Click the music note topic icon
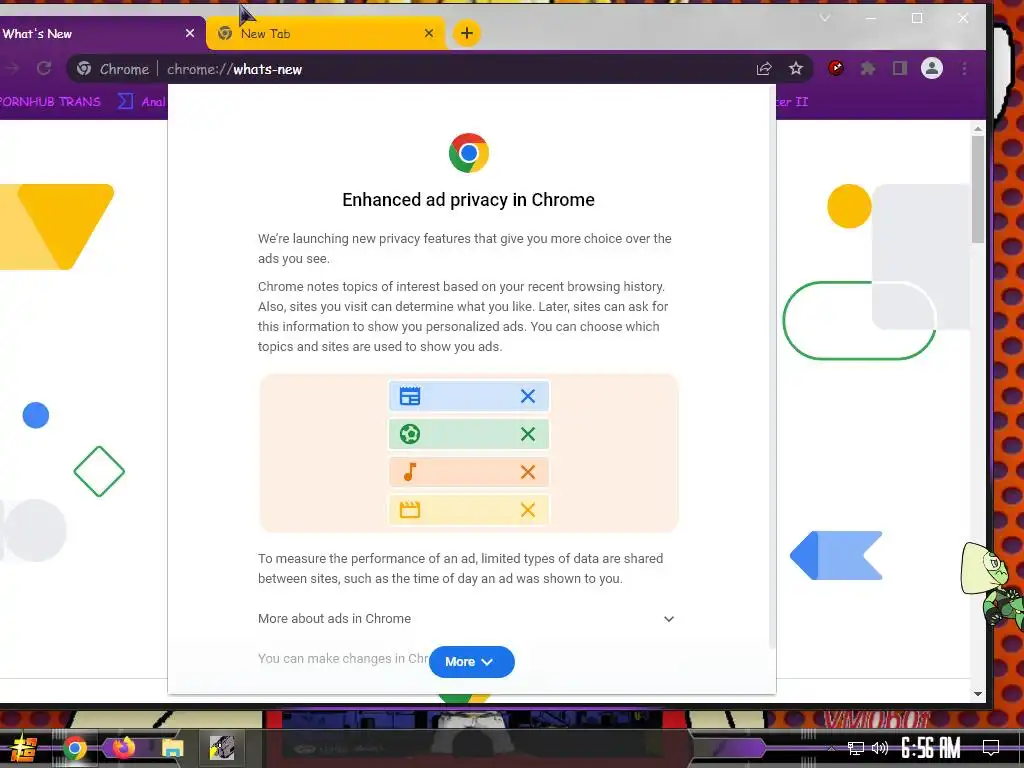 [x=409, y=472]
